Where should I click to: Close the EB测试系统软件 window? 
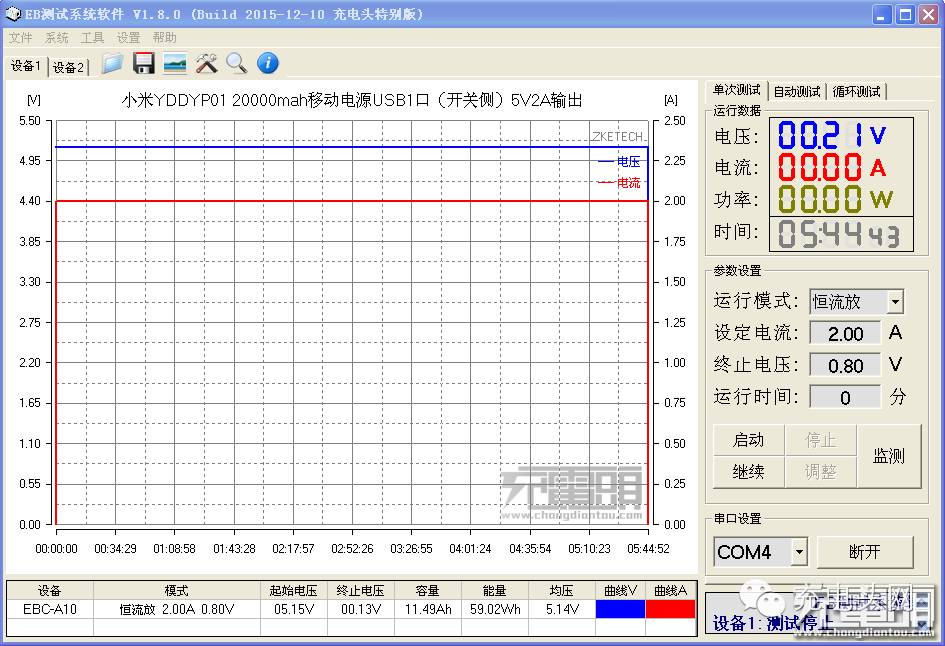point(928,14)
